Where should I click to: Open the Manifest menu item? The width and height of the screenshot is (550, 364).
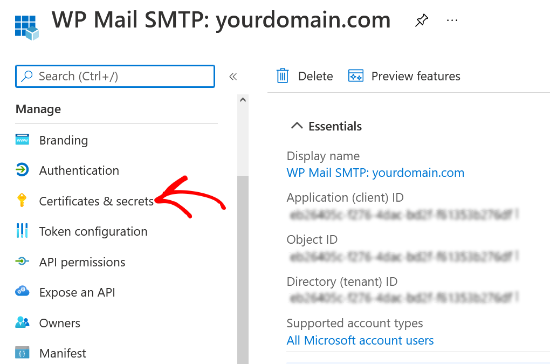[62, 353]
